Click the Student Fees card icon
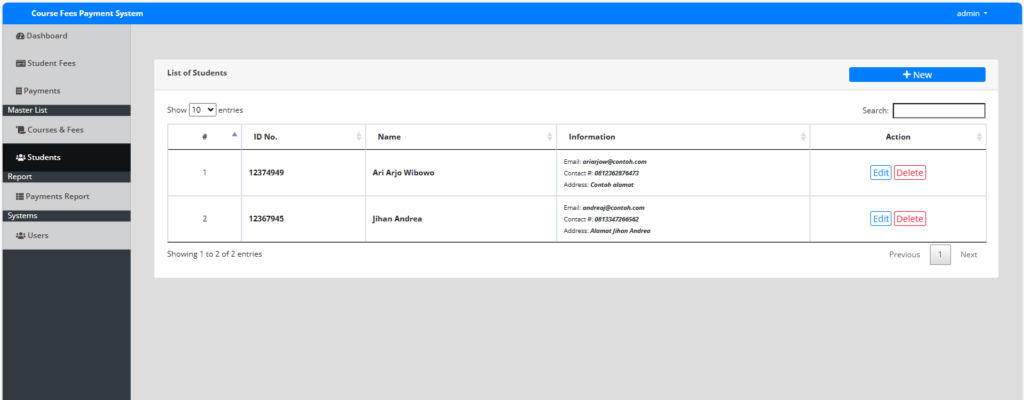 tap(20, 64)
